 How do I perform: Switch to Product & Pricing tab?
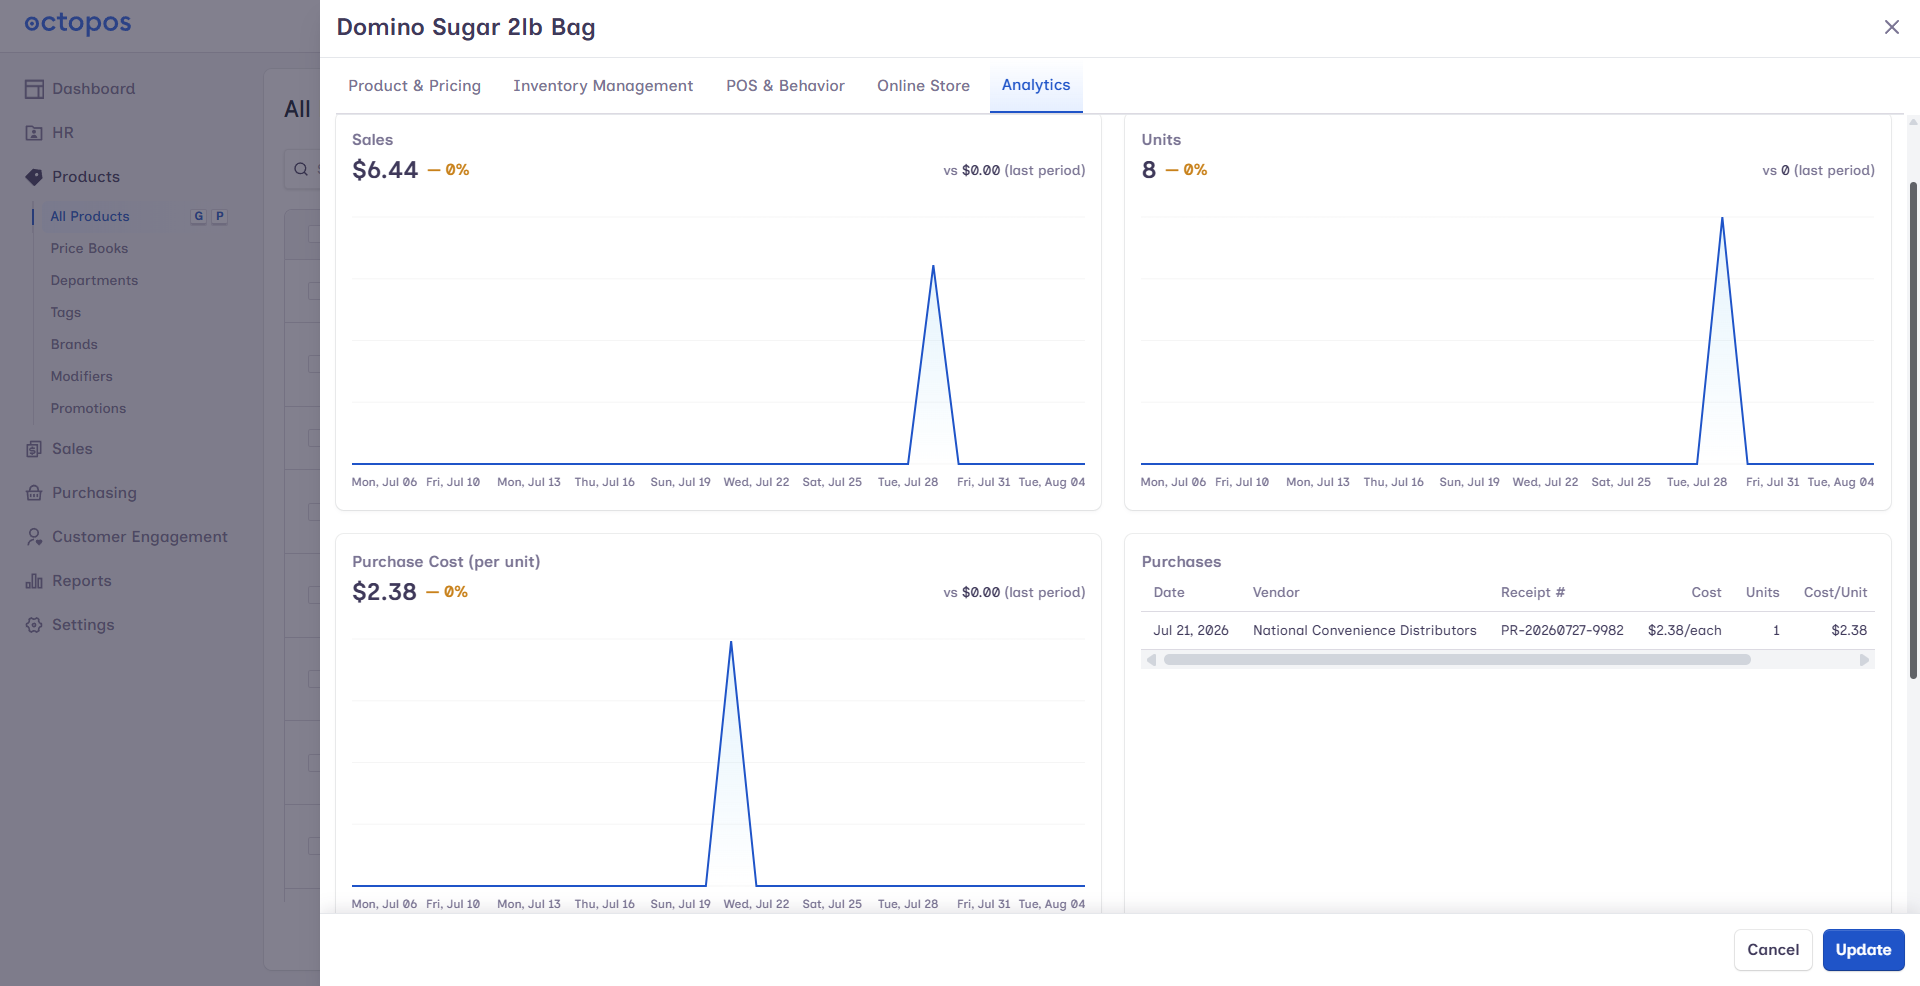(414, 86)
